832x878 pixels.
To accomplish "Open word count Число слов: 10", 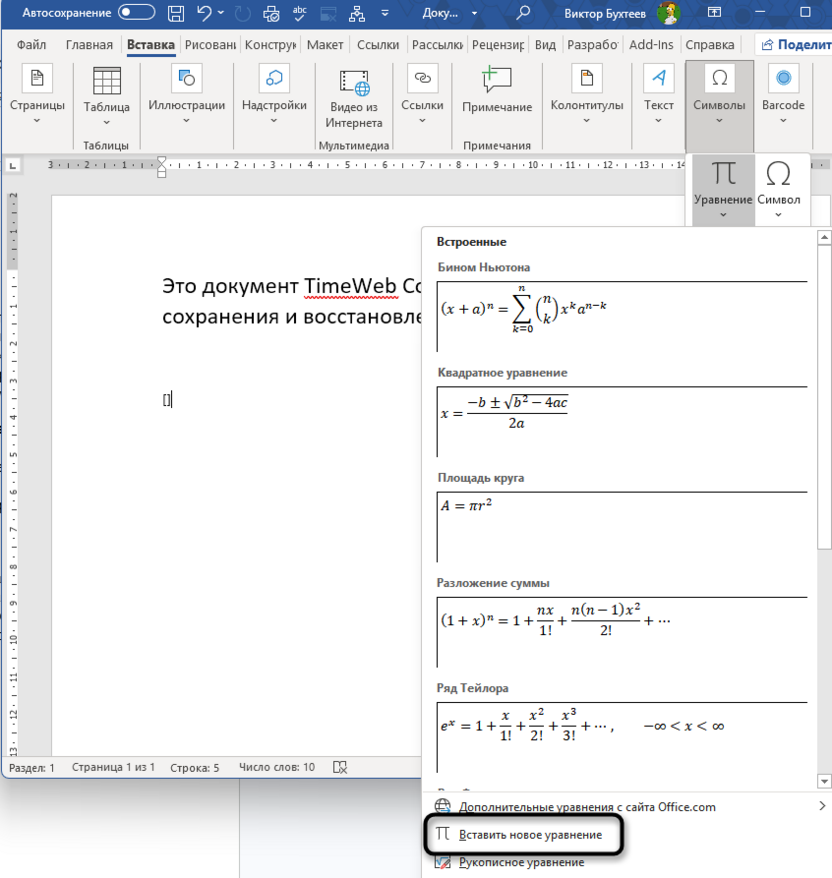I will tap(277, 767).
